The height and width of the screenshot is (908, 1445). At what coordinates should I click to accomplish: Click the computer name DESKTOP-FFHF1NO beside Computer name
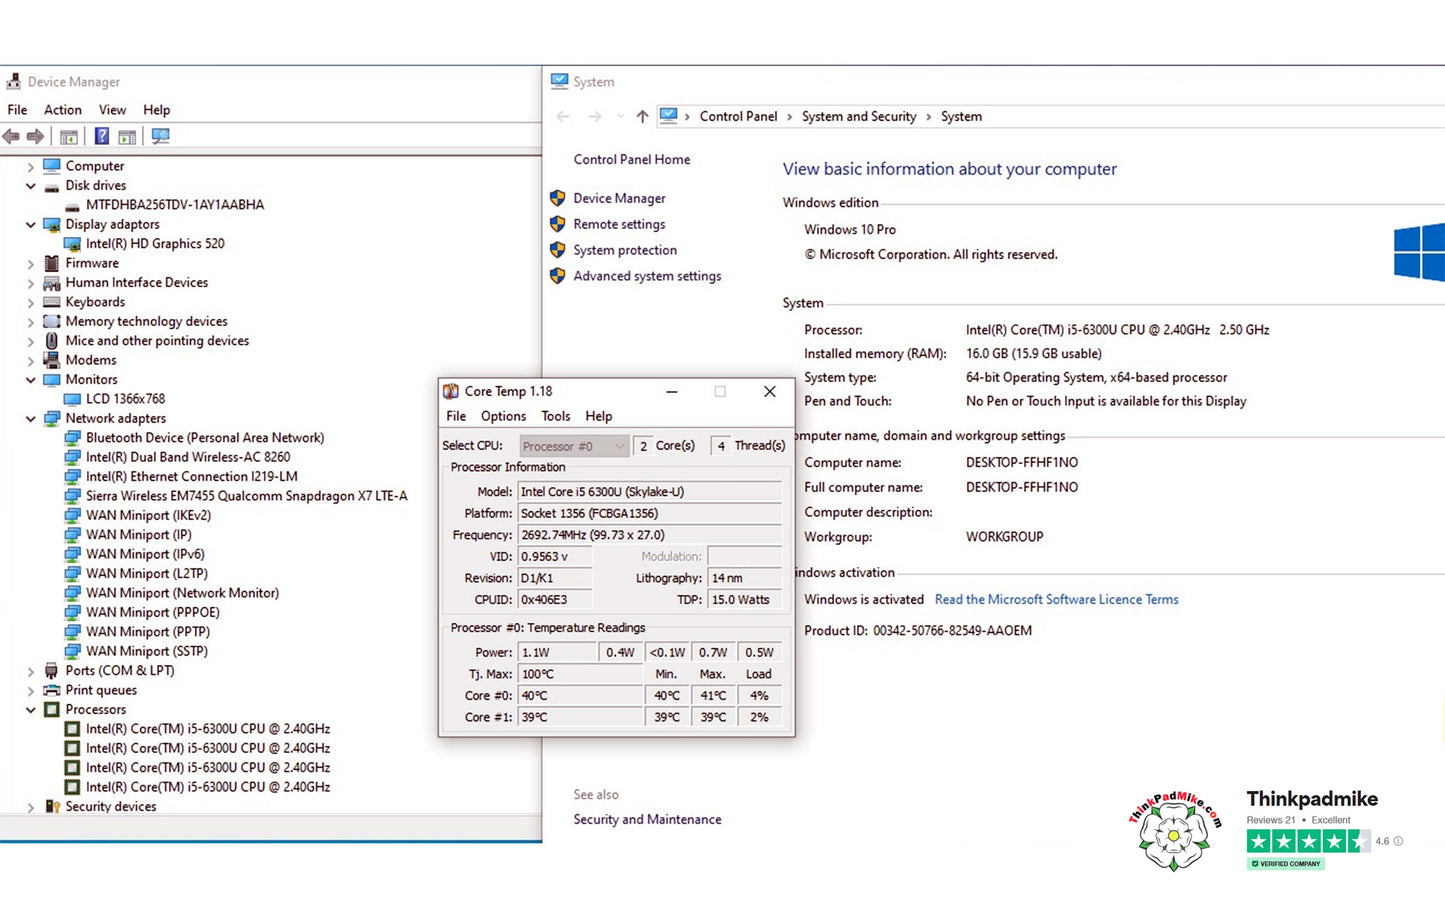point(1022,463)
